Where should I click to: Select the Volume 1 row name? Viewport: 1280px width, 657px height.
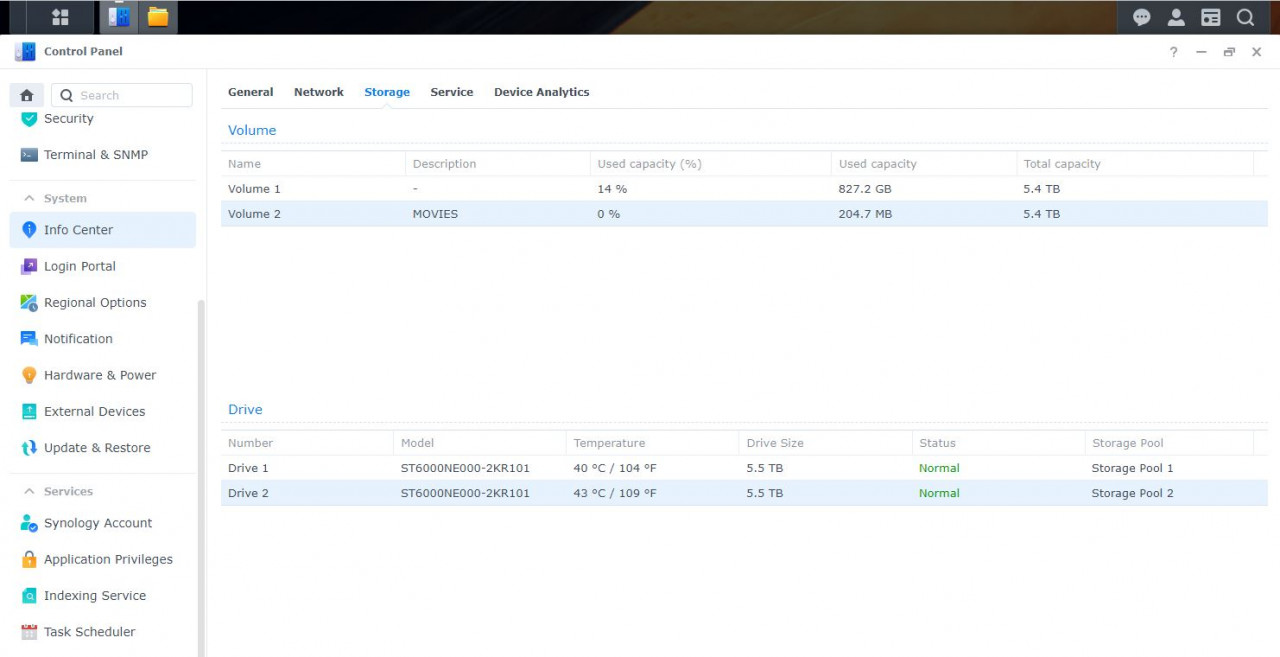[254, 189]
